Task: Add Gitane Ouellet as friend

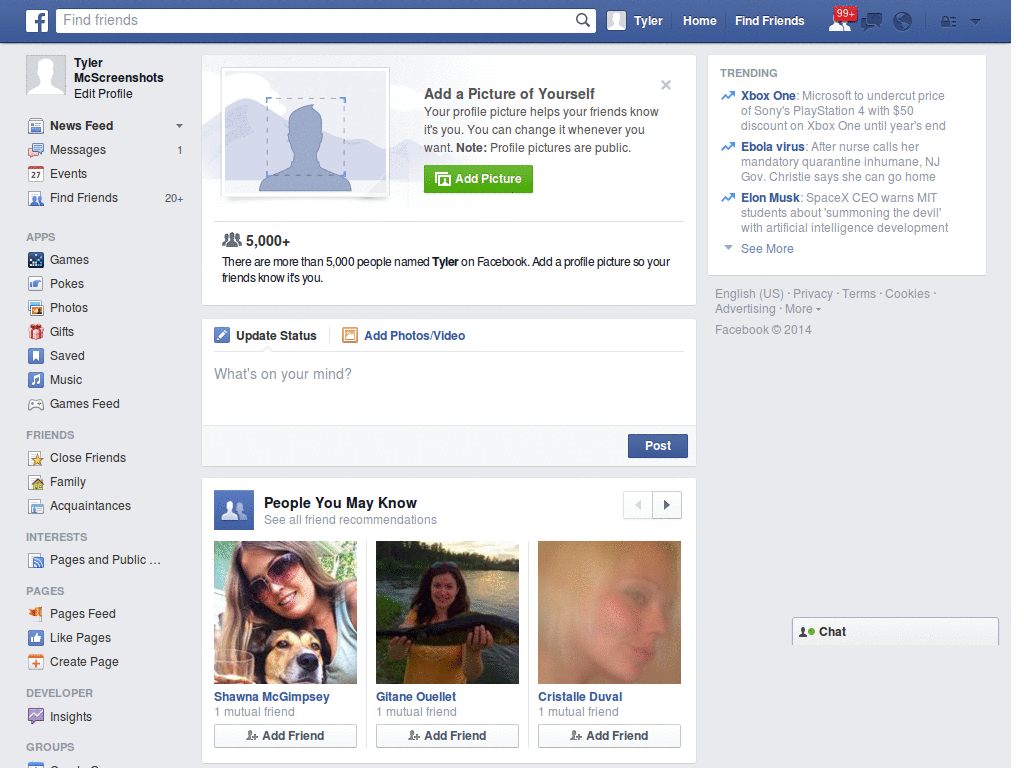Action: [x=447, y=736]
